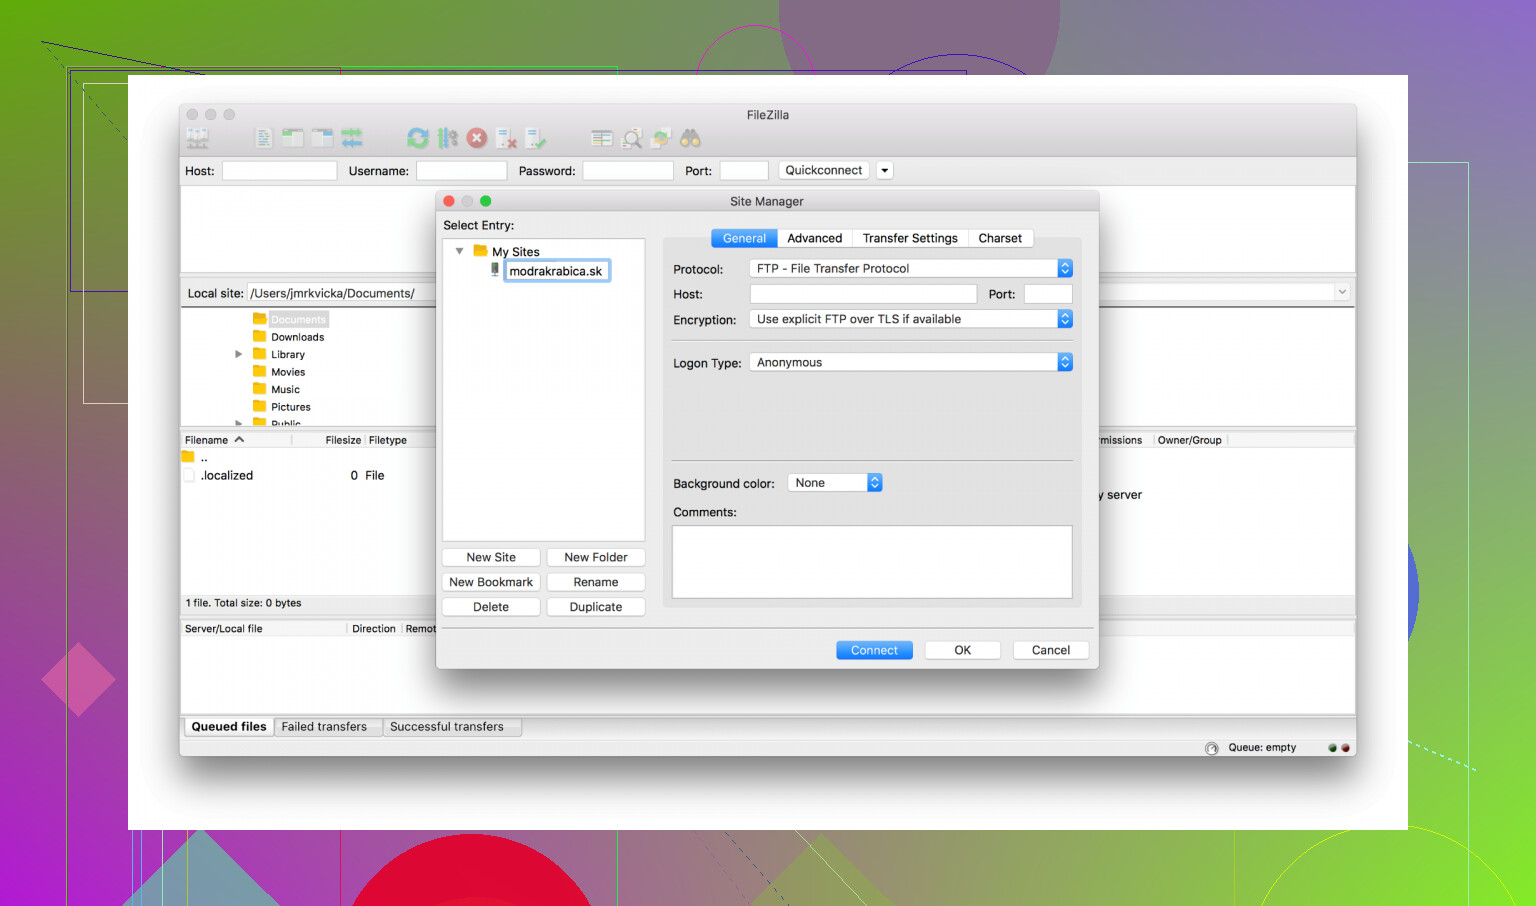Screen dimensions: 1536x906
Task: Toggle transfer queue display icon
Action: point(352,138)
